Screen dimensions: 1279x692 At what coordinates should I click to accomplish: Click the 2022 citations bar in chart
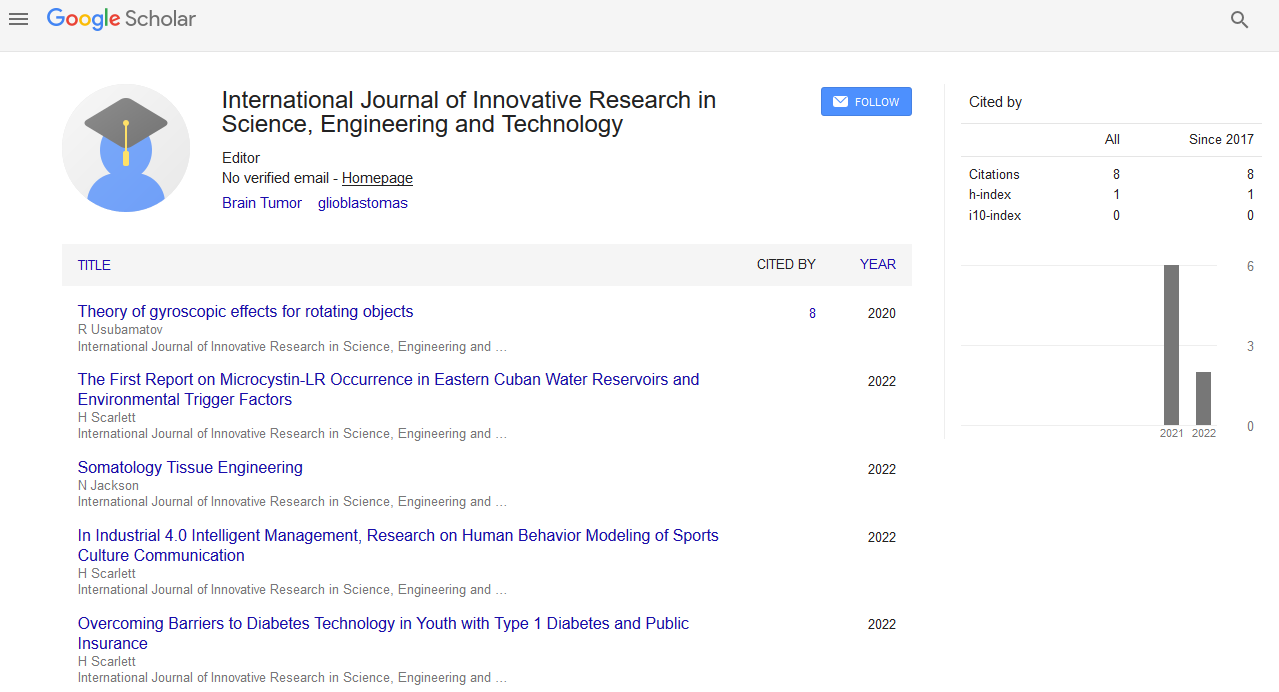[x=1203, y=398]
